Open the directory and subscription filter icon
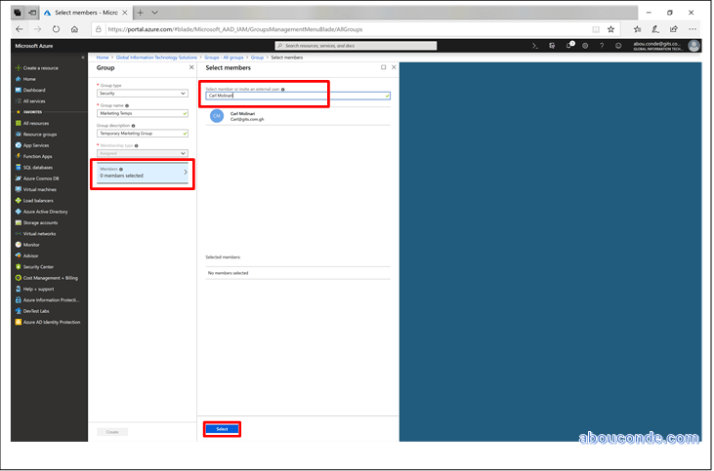This screenshot has width=714, height=471. click(552, 45)
